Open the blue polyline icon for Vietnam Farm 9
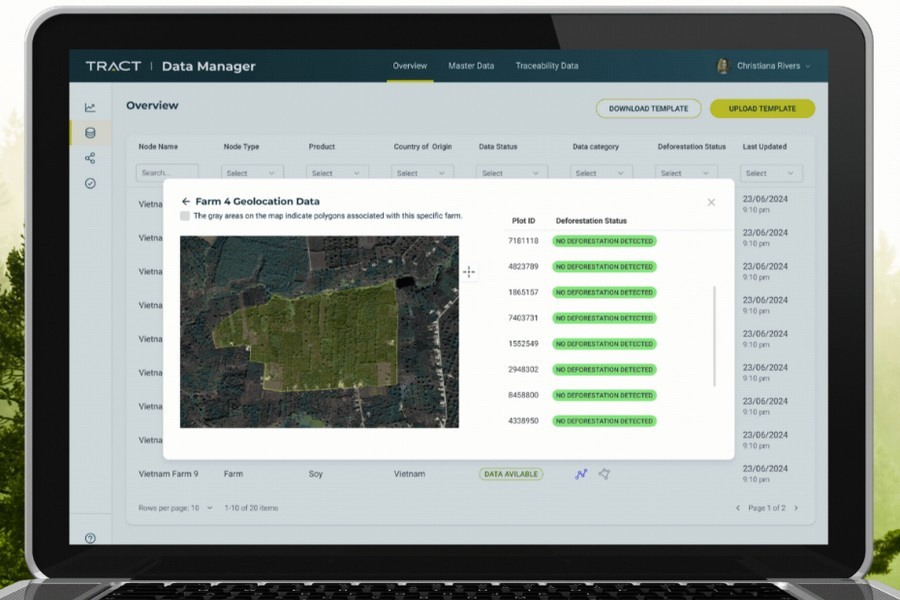Viewport: 900px width, 600px height. [581, 473]
